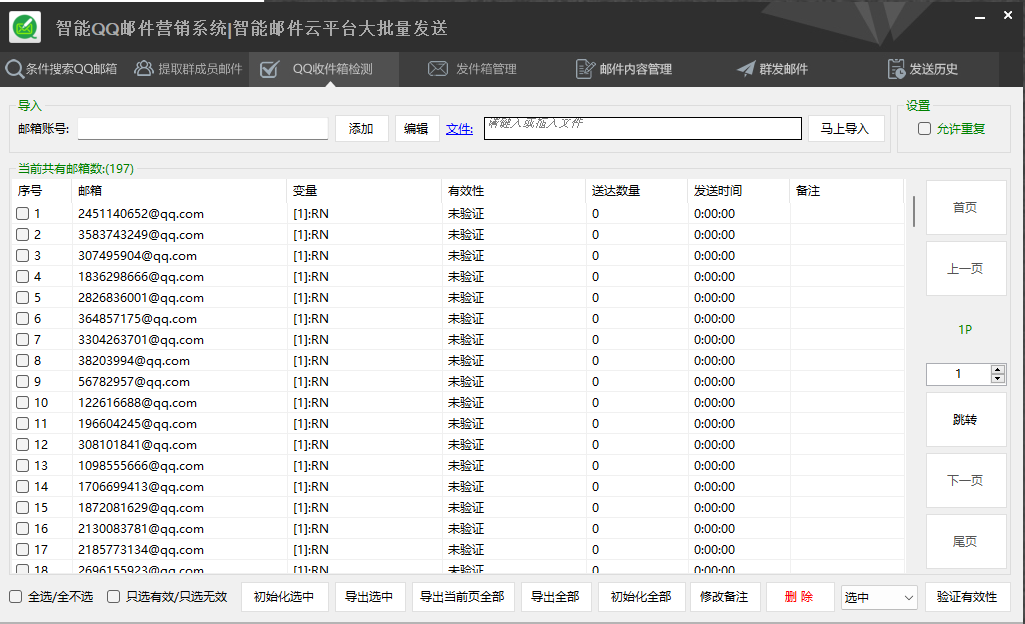Click the group members icon for 提取群成员邮件

point(144,69)
